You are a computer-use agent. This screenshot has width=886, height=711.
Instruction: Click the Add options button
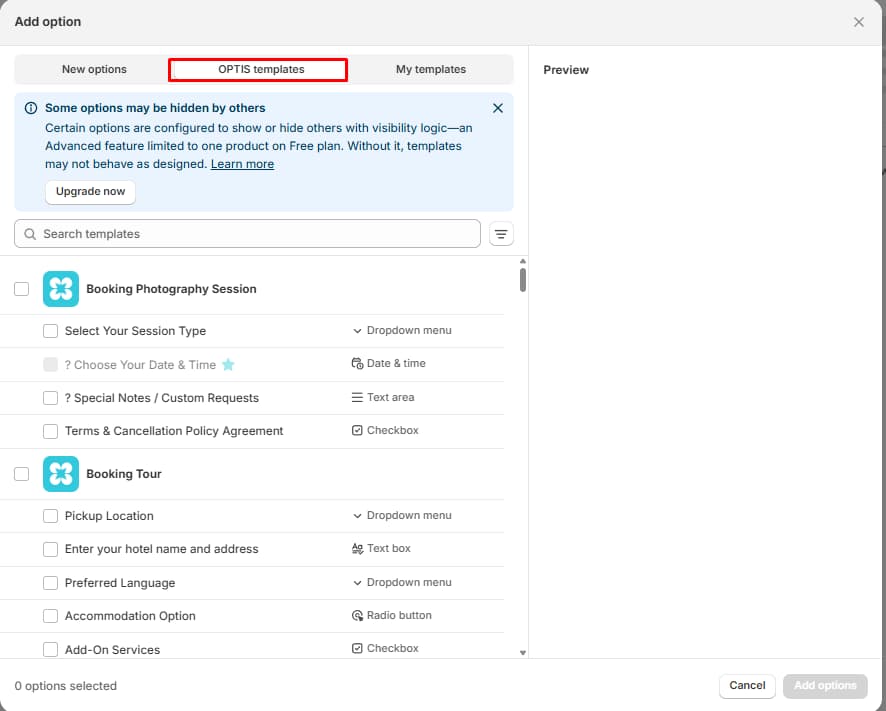click(x=825, y=686)
